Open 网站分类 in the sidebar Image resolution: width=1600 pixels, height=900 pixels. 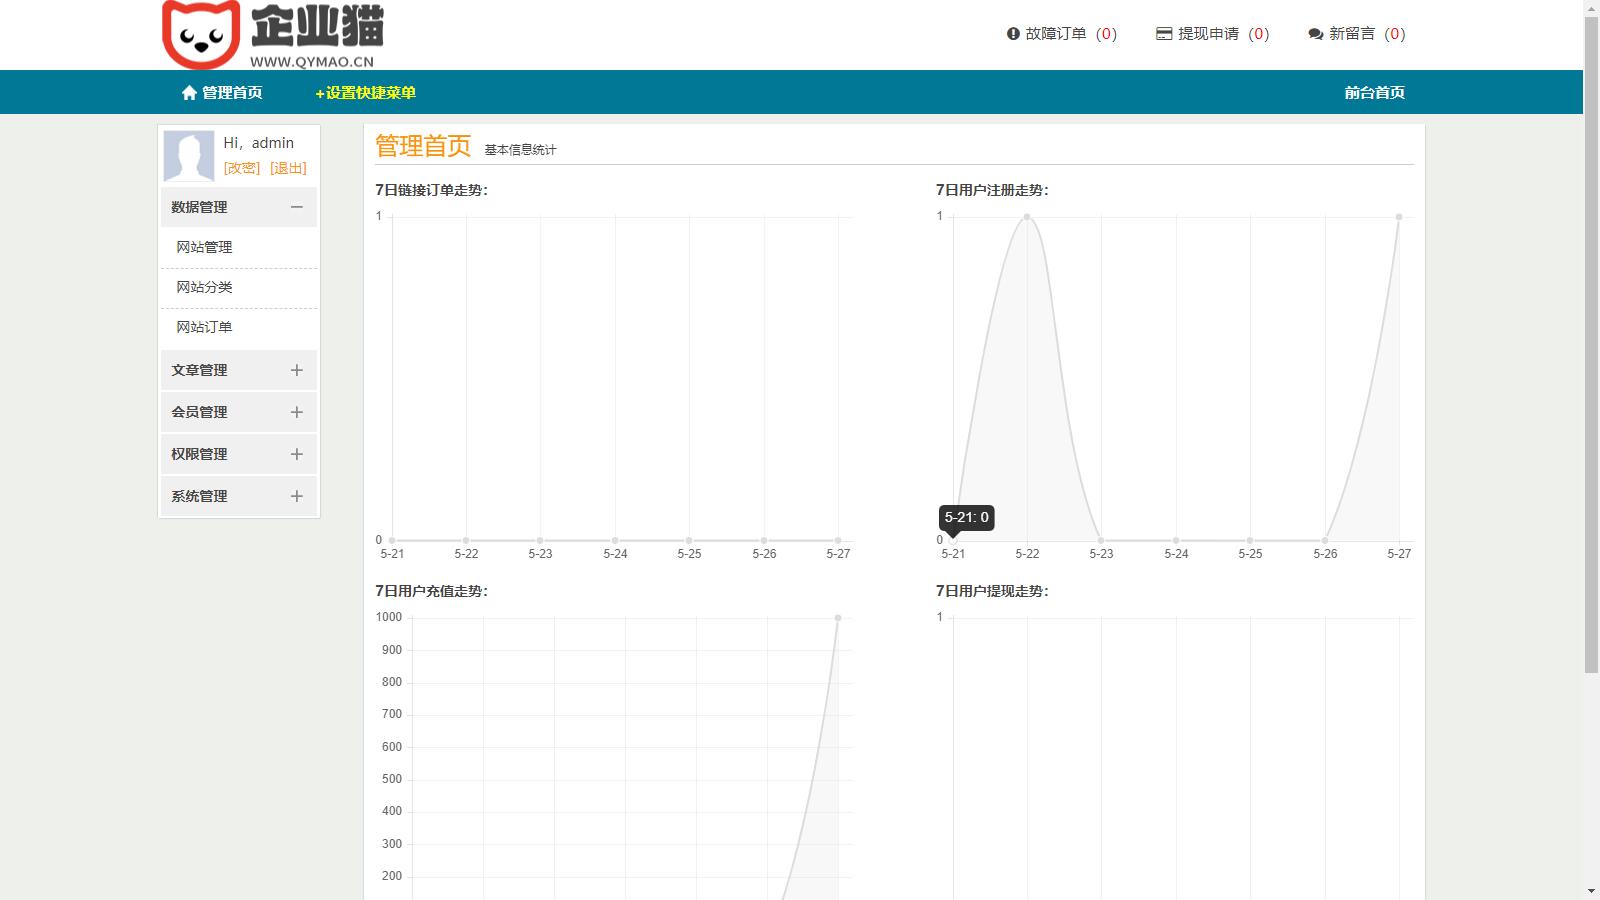204,287
